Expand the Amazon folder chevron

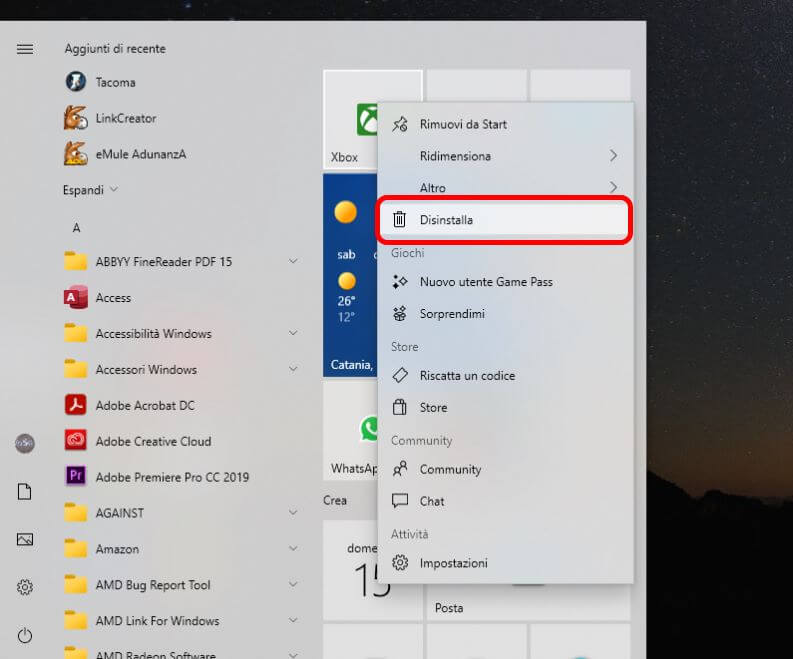pos(293,548)
